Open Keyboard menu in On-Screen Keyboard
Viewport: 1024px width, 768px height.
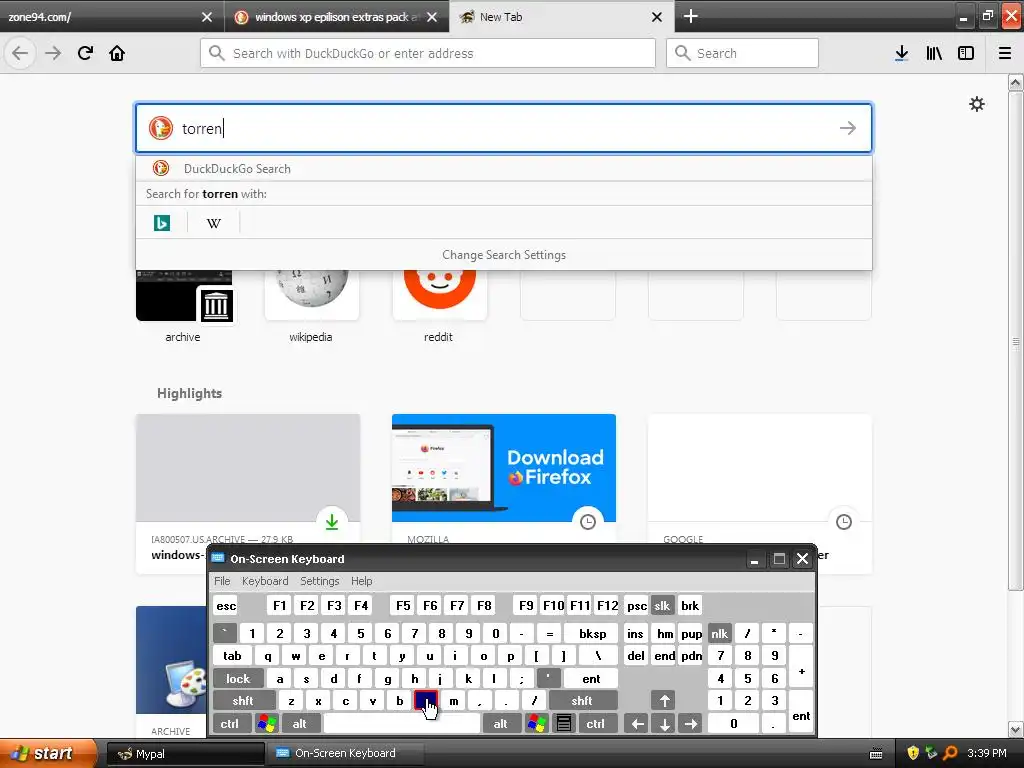[265, 581]
